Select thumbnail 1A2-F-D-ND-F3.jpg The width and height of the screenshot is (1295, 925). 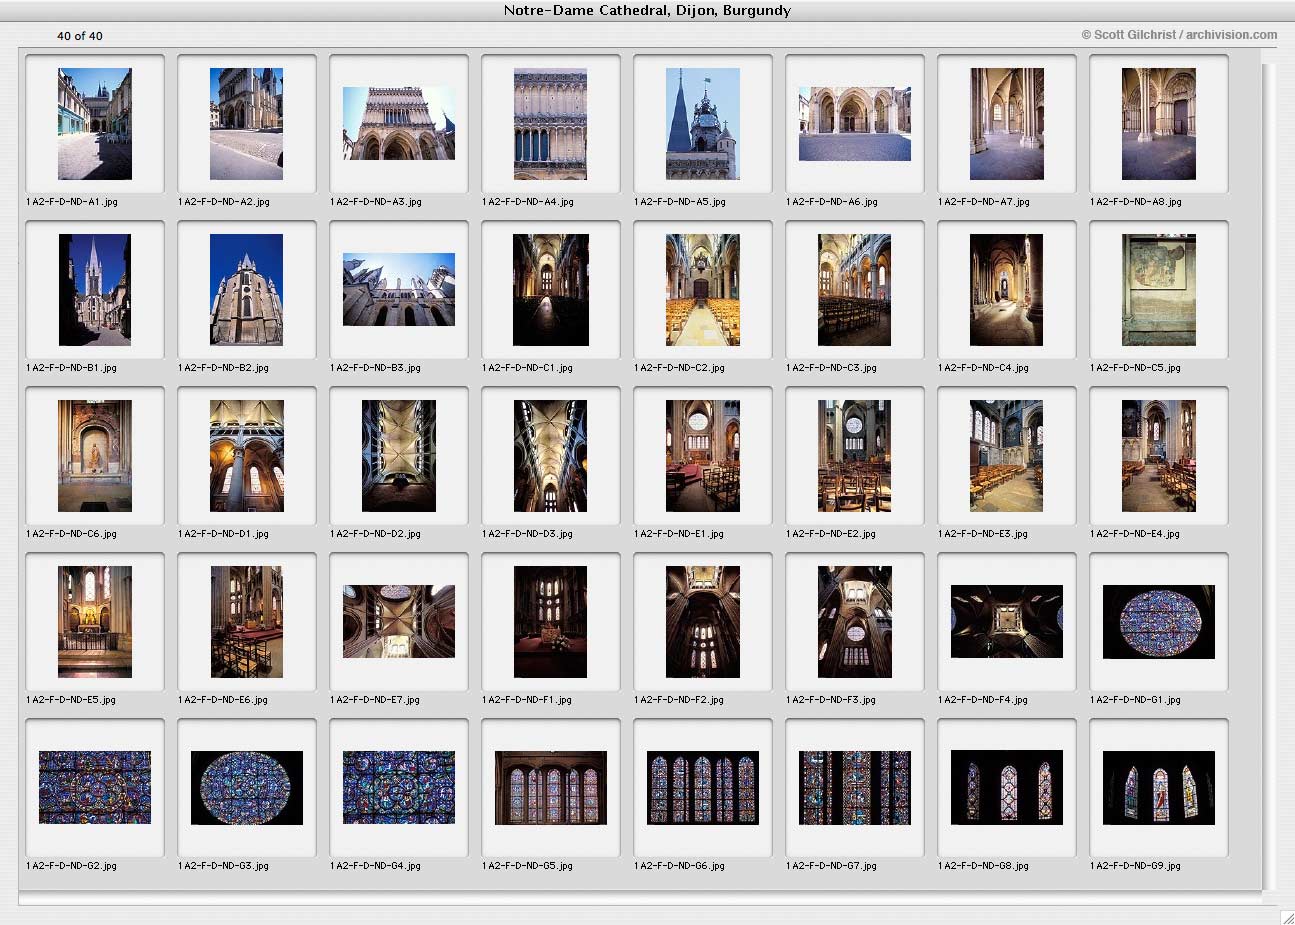tap(854, 622)
